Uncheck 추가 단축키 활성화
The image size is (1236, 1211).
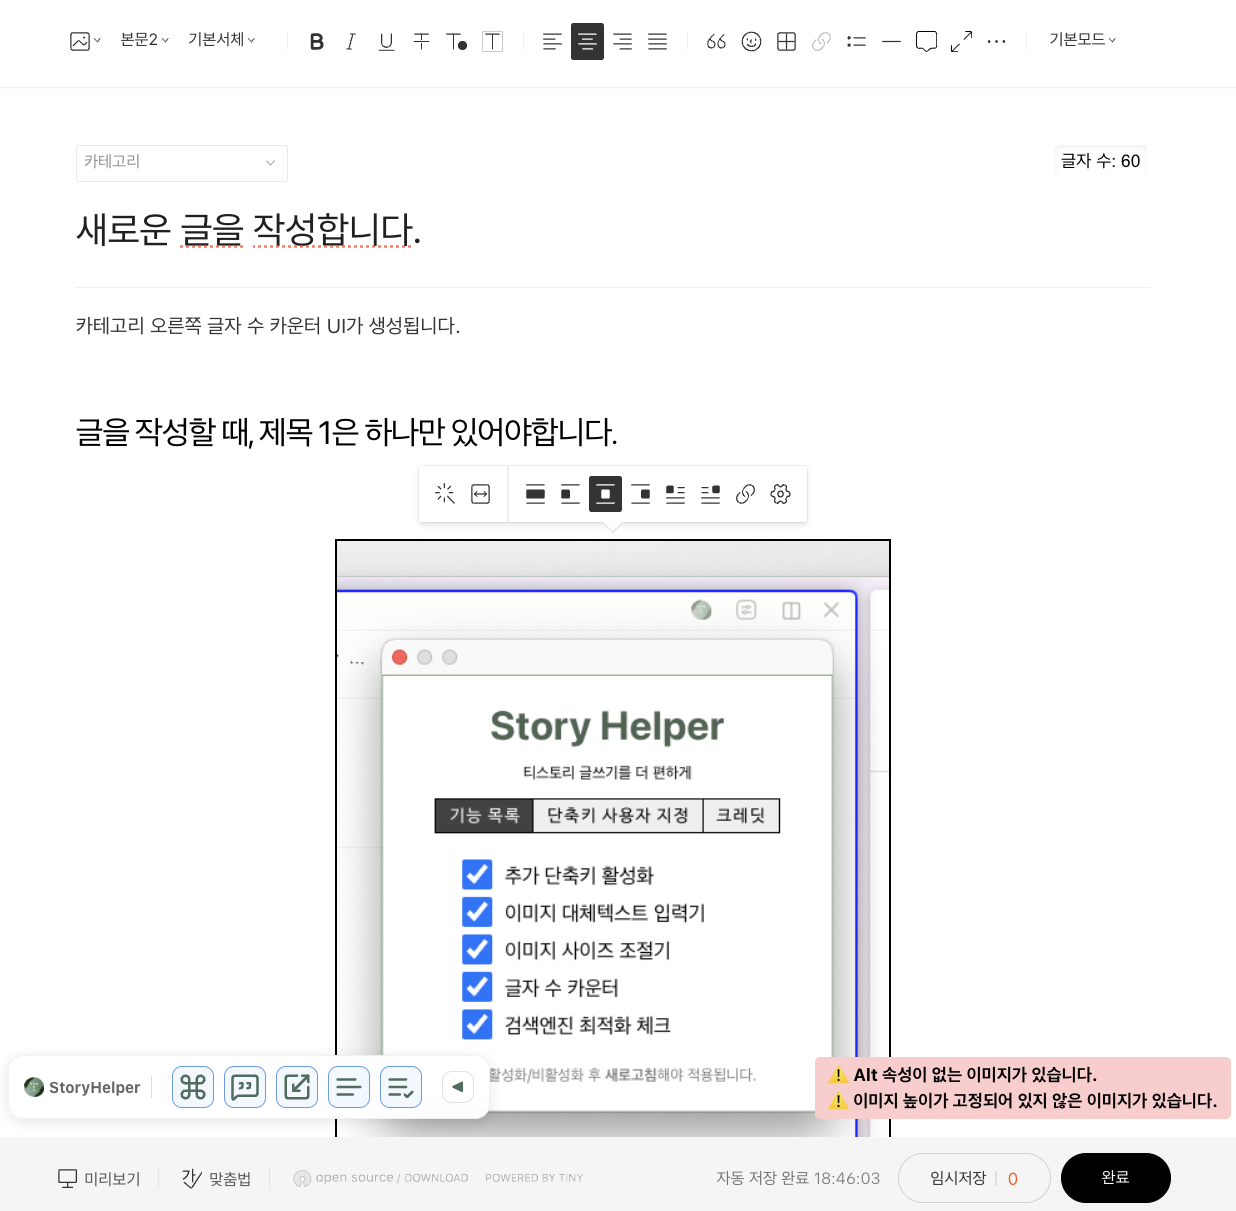tap(477, 874)
